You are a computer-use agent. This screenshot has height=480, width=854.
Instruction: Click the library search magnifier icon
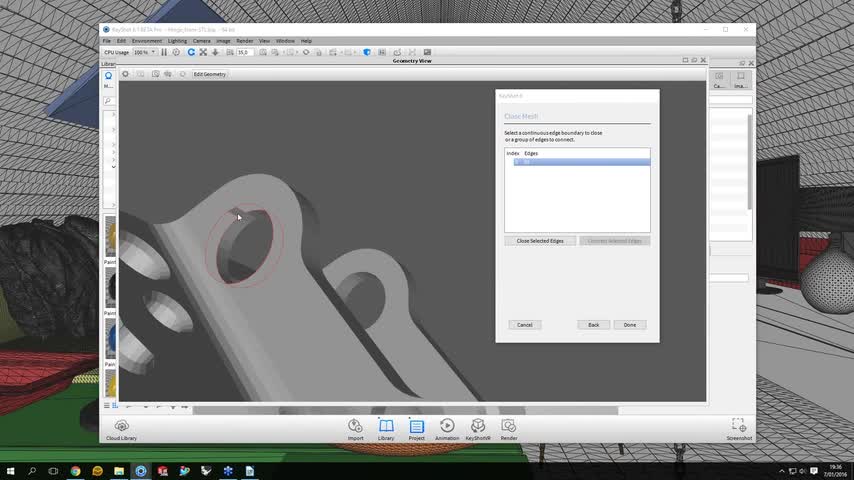(x=108, y=101)
